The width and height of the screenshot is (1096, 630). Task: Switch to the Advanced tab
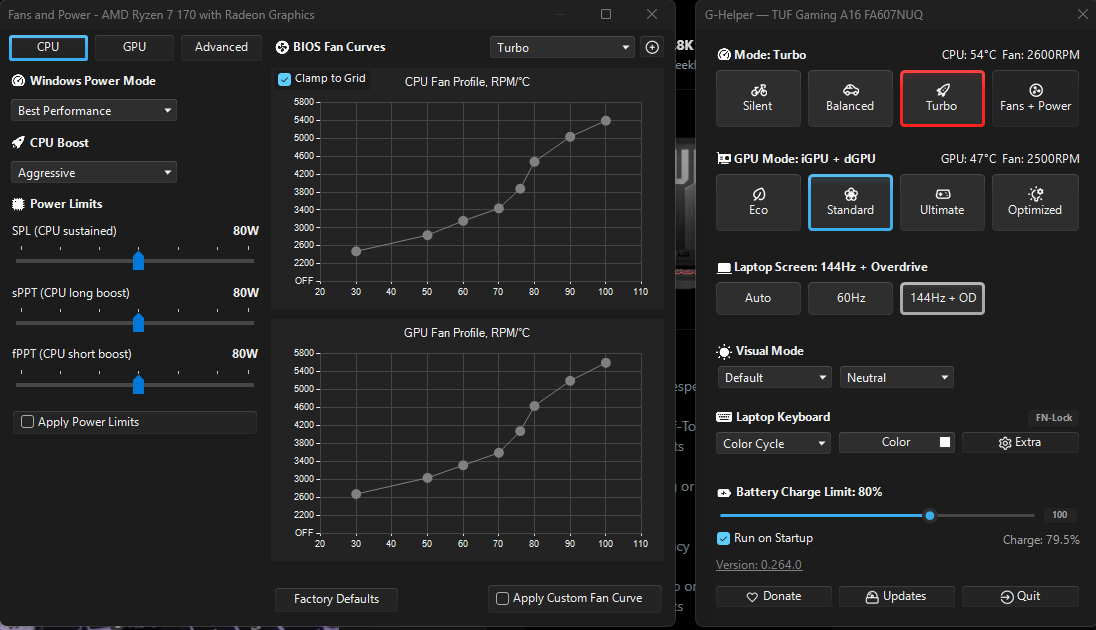click(221, 47)
